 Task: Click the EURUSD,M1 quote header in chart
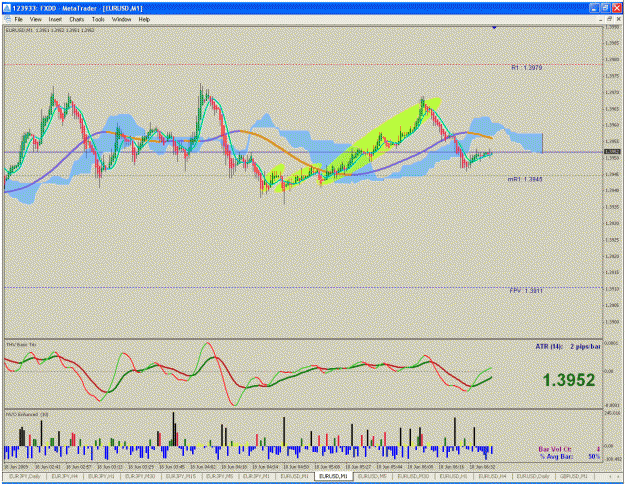(x=50, y=30)
